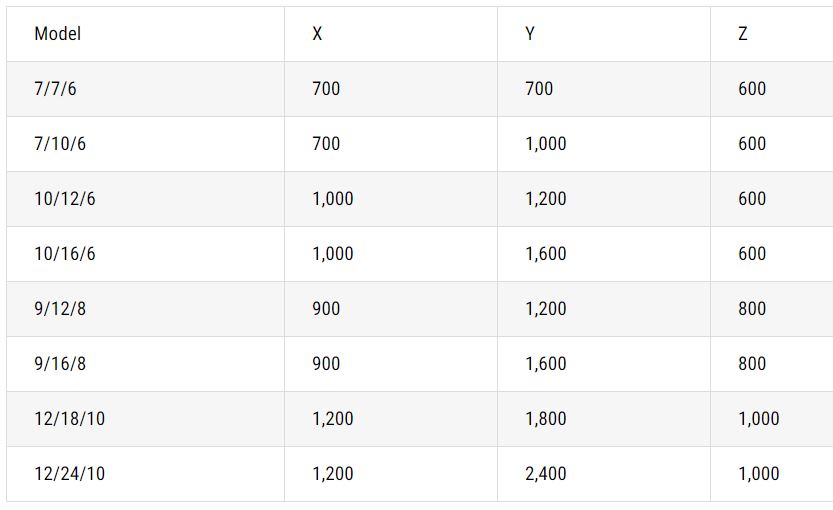833x510 pixels.
Task: Select the 9/16/8 model cell
Action: pos(60,364)
